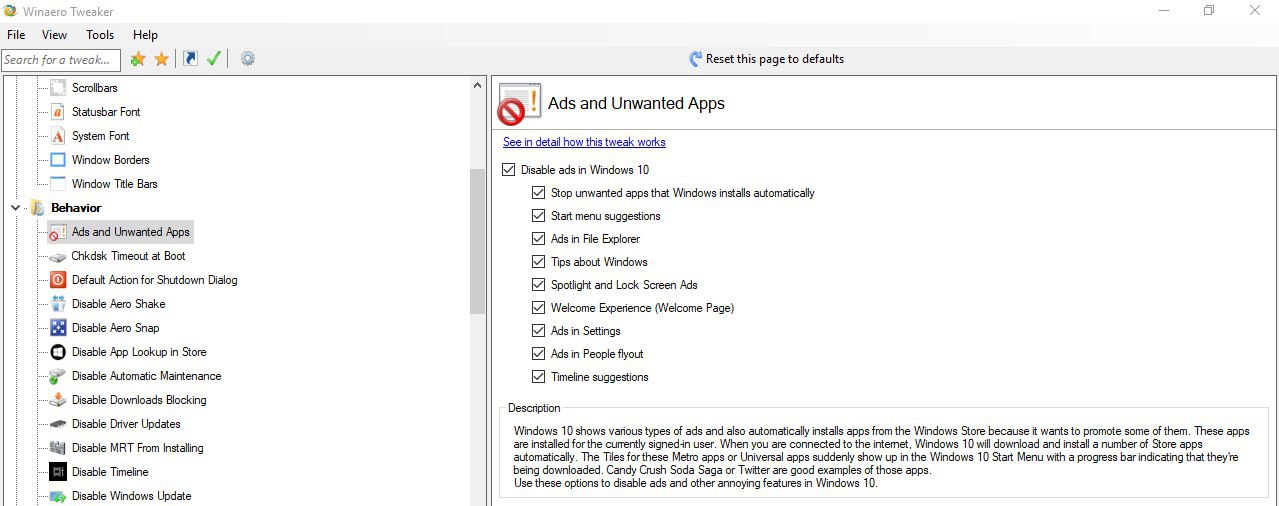Screen dimensions: 1279x506
Task: Click the Disable App Lookup in Store icon
Action: click(57, 352)
